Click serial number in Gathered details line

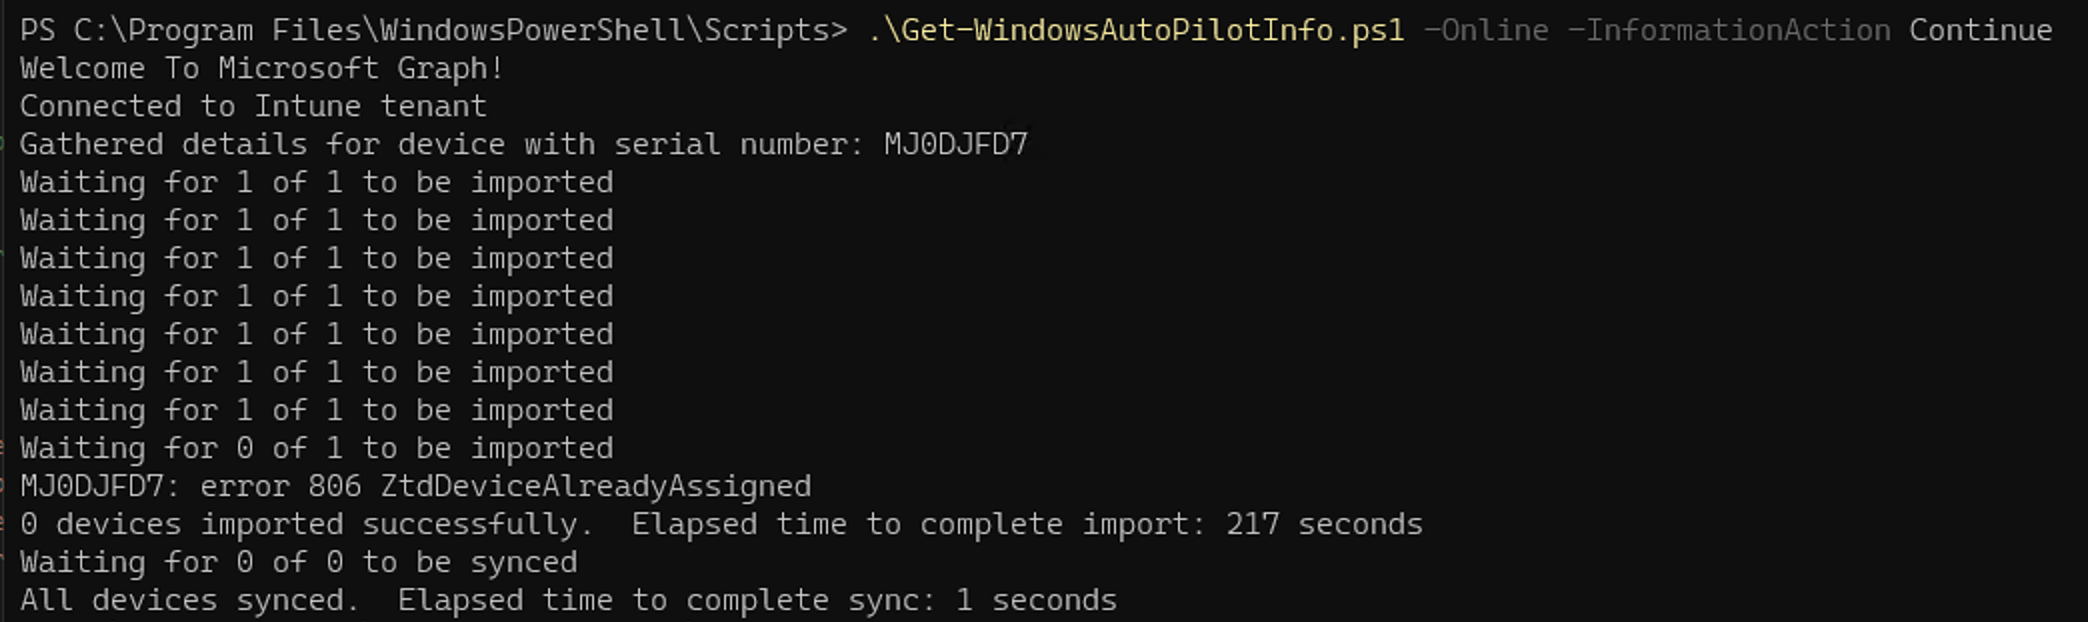click(x=955, y=144)
